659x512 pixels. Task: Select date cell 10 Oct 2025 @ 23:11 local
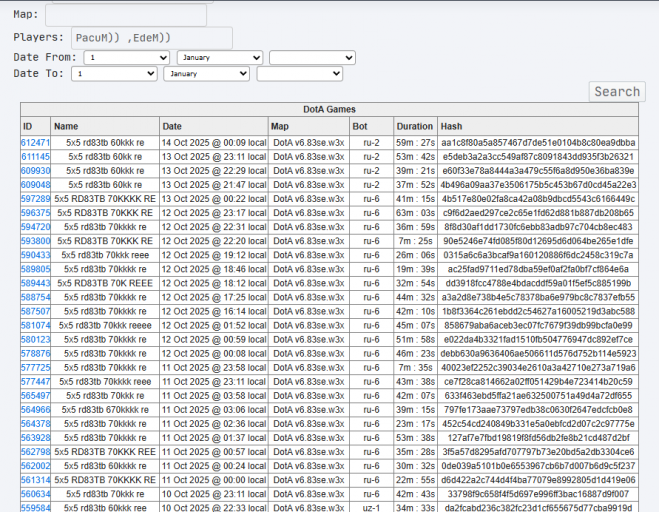(x=214, y=494)
